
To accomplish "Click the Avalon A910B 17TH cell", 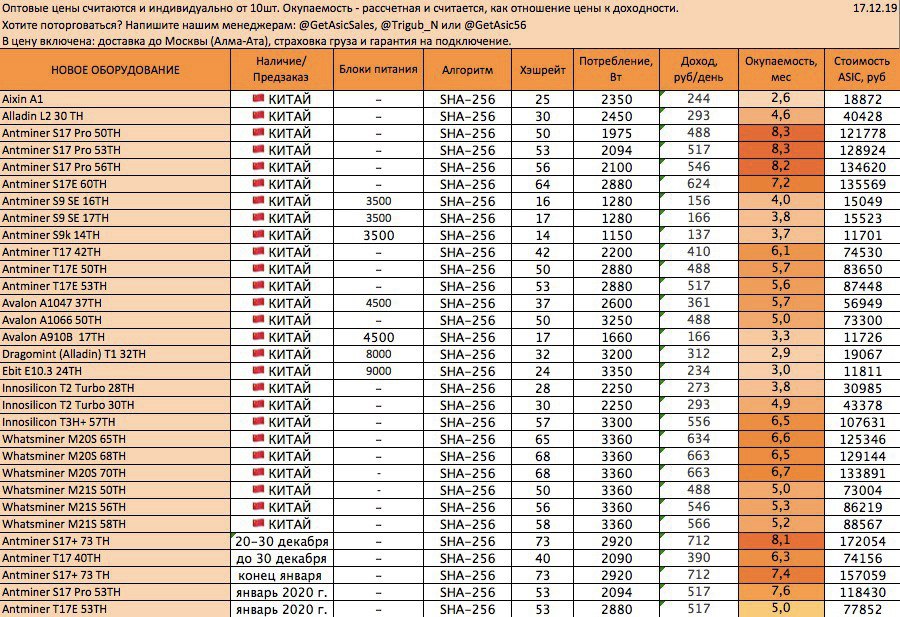I will 115,337.
